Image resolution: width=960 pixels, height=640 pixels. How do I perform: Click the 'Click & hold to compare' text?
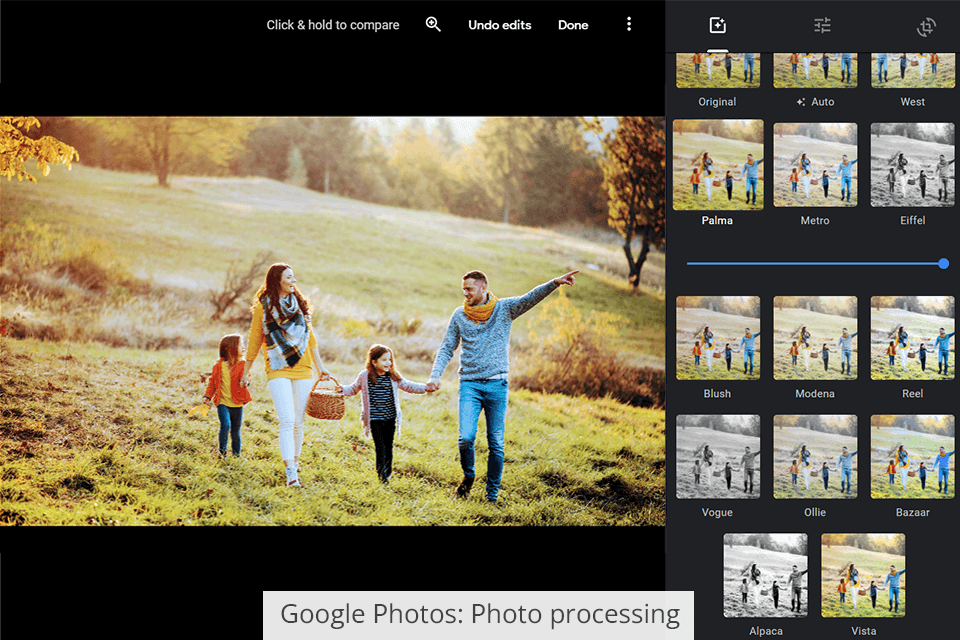click(332, 25)
